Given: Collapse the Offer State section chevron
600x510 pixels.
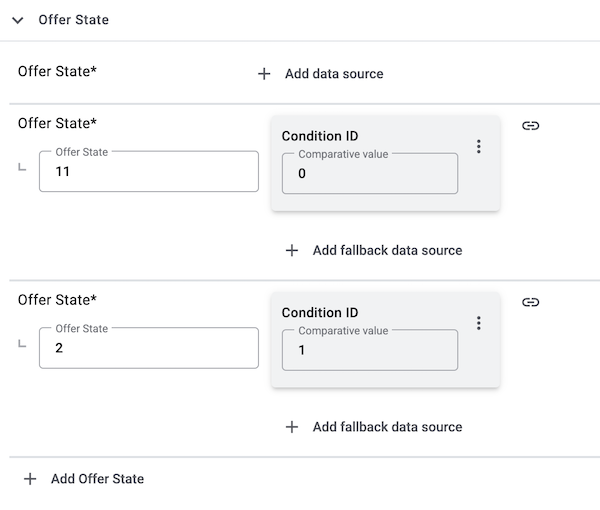Looking at the screenshot, I should (x=17, y=20).
